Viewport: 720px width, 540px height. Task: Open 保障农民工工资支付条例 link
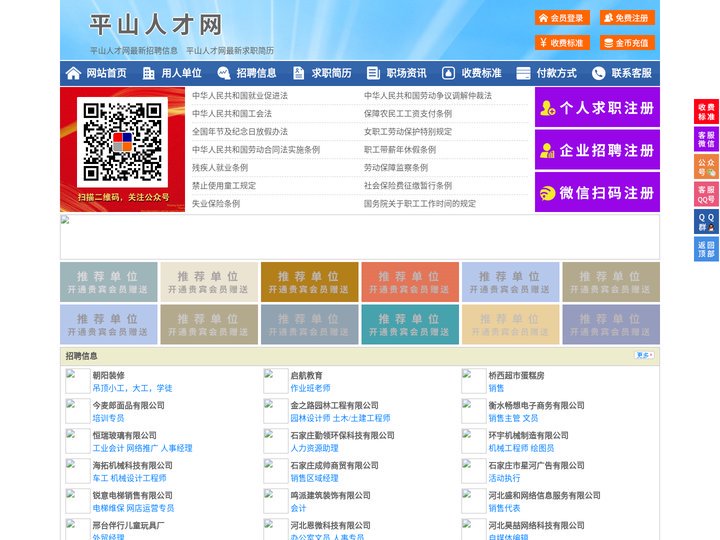[x=408, y=113]
